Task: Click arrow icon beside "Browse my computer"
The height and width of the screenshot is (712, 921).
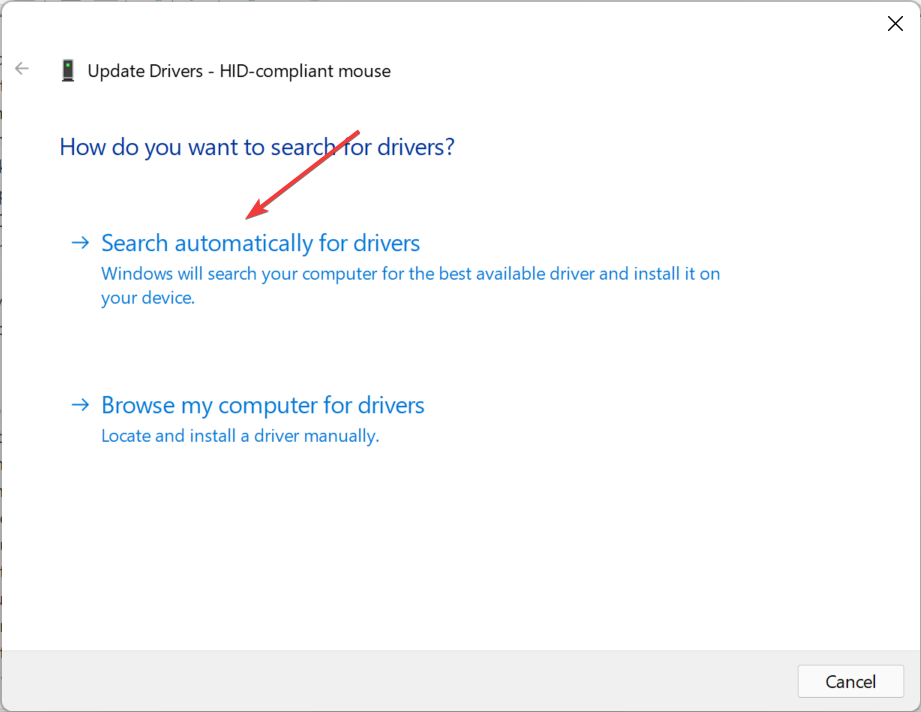Action: pos(80,405)
